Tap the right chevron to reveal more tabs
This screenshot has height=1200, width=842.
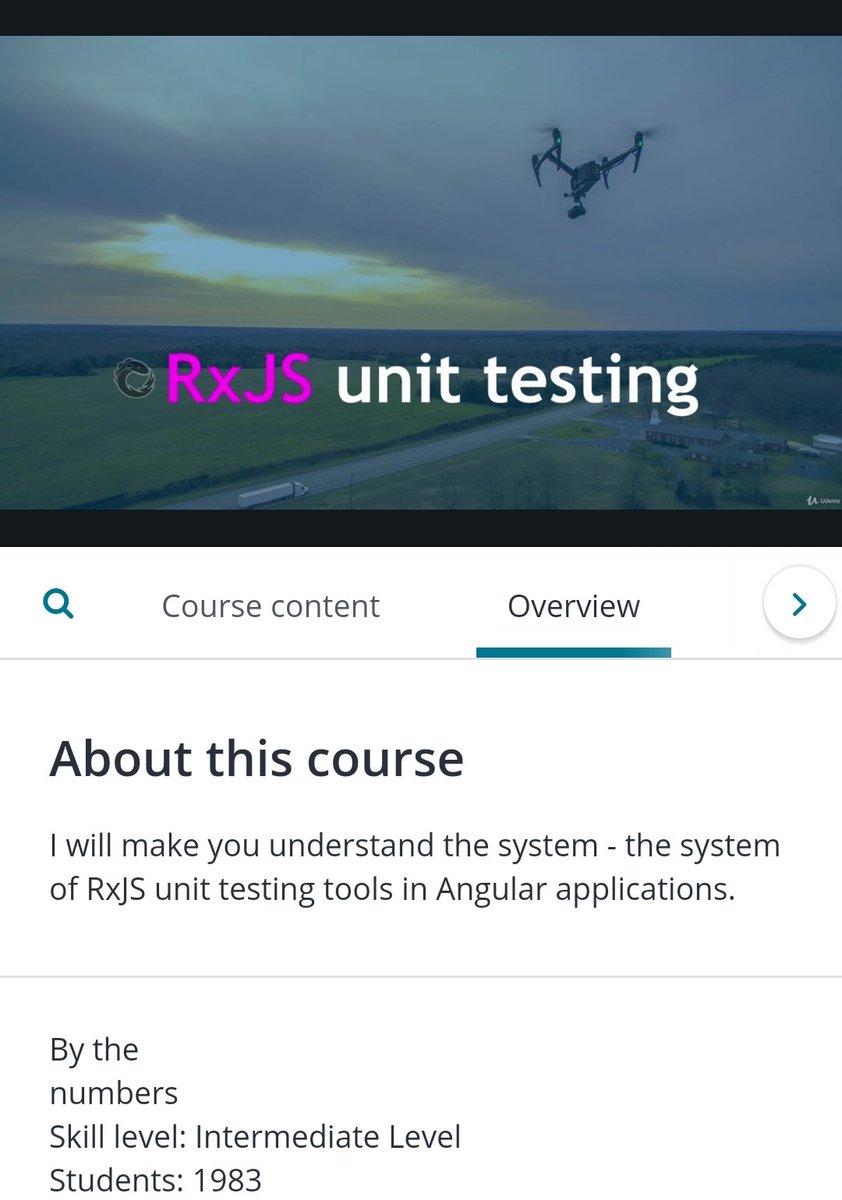tap(798, 603)
